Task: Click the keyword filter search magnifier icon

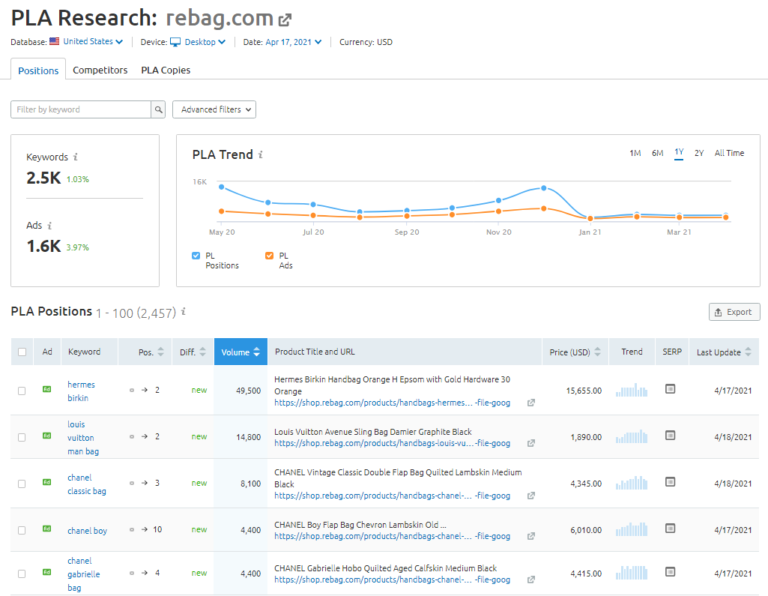Action: click(x=158, y=110)
